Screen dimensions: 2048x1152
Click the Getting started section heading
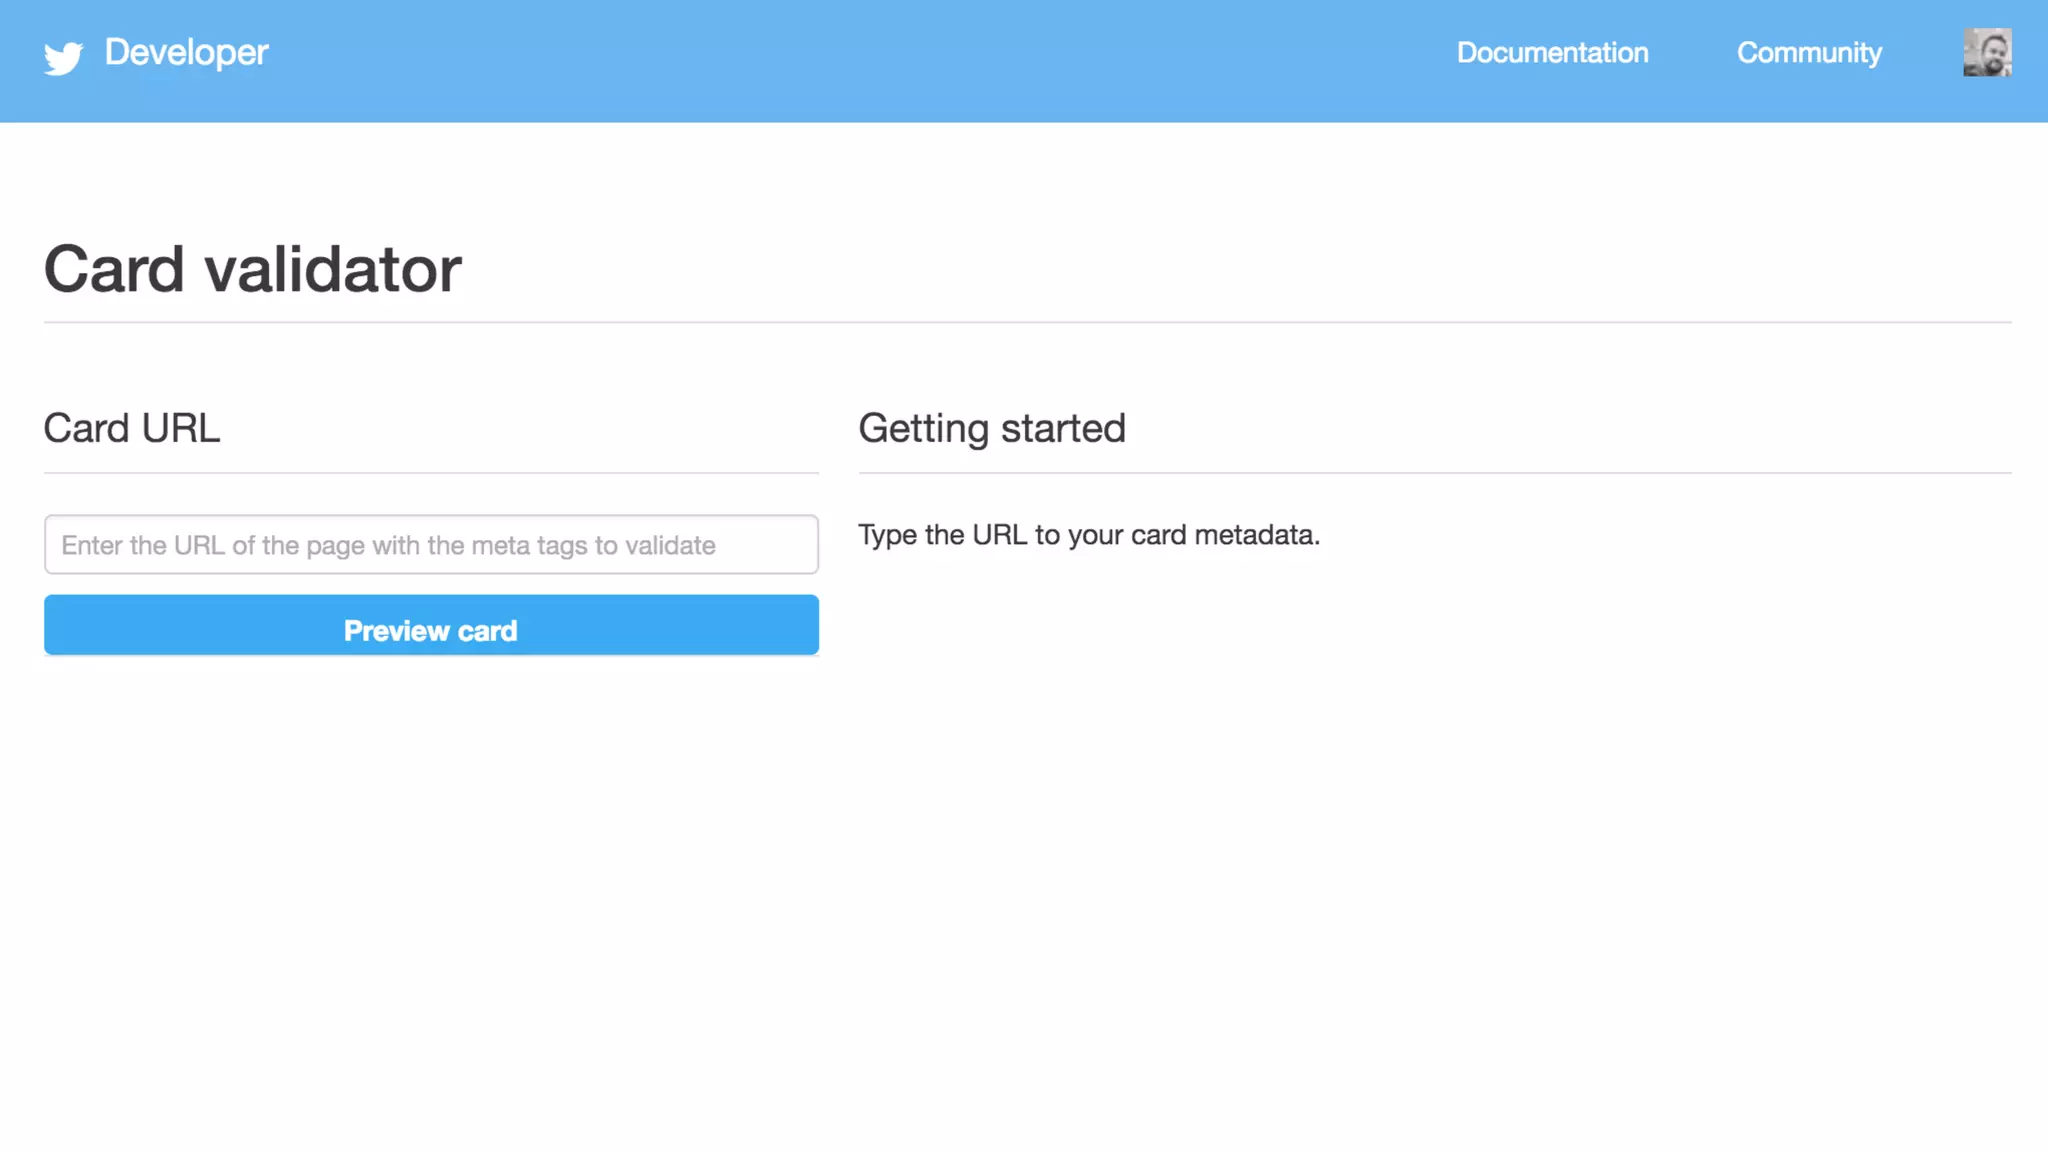point(991,428)
